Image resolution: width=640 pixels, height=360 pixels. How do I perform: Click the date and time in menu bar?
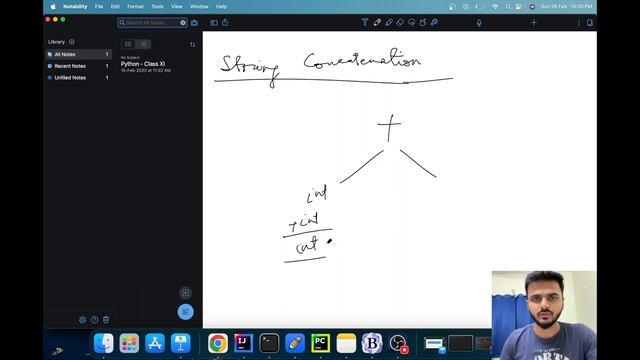click(566, 7)
